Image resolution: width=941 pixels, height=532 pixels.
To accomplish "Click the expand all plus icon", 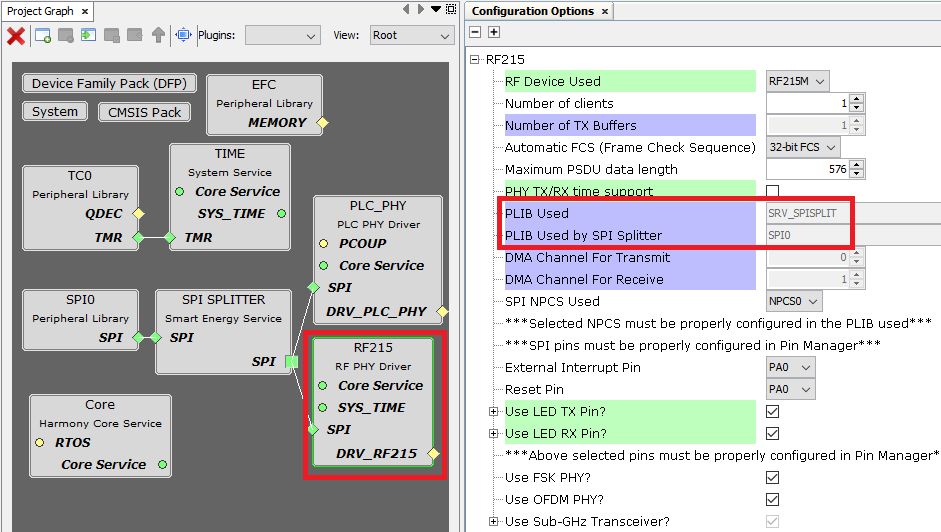I will [x=493, y=32].
